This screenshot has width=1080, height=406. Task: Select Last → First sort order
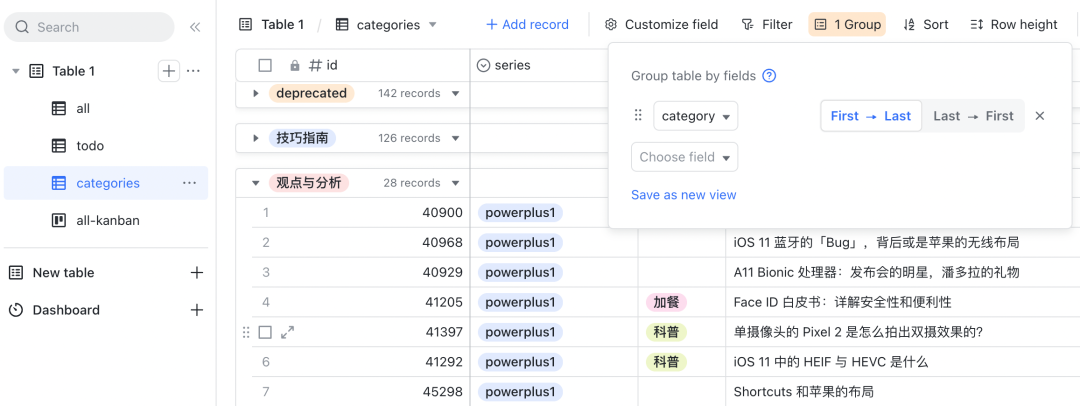pyautogui.click(x=972, y=116)
